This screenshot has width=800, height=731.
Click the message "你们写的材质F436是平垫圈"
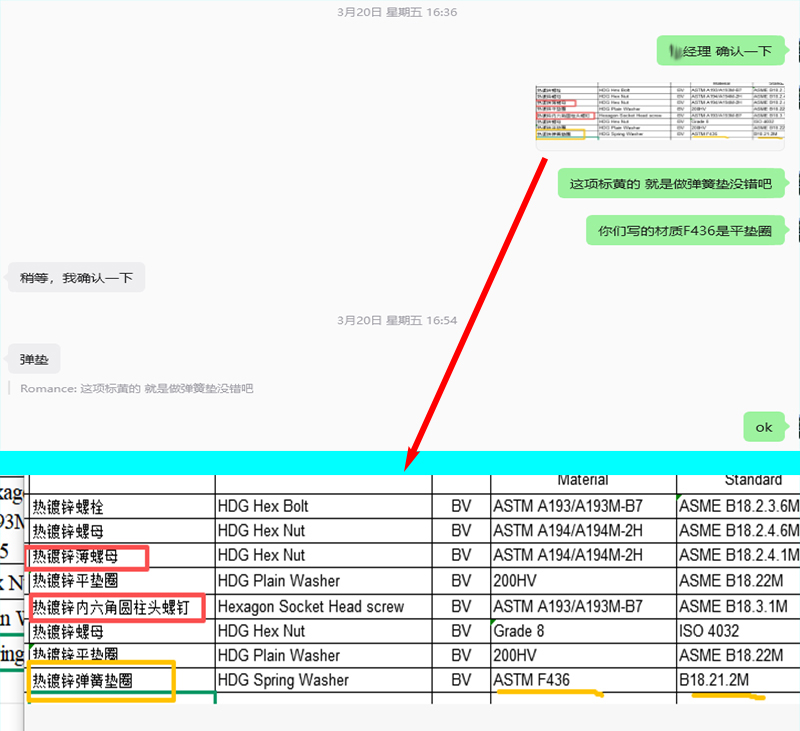click(x=685, y=231)
